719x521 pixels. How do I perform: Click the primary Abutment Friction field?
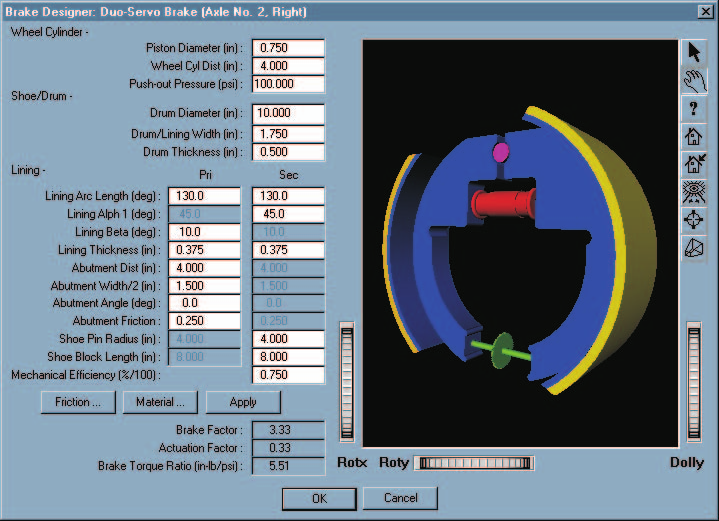pos(205,321)
